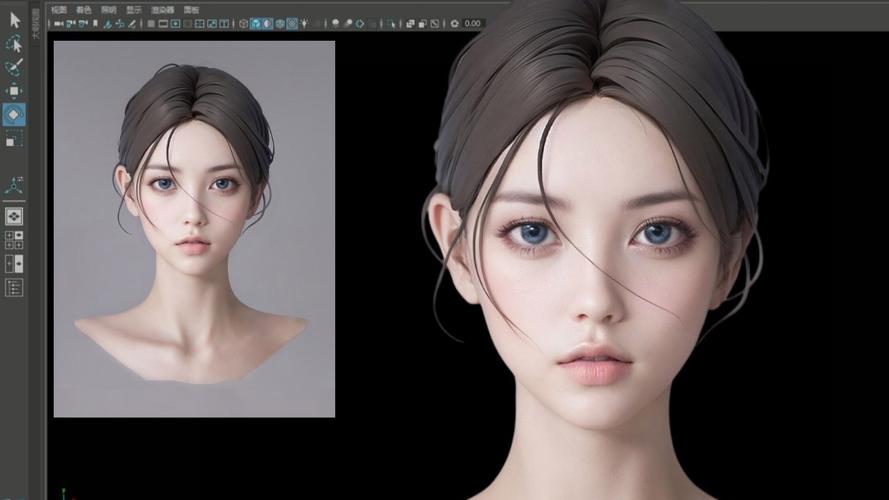Select the Scale tool
Viewport: 889px width, 500px height.
point(14,139)
